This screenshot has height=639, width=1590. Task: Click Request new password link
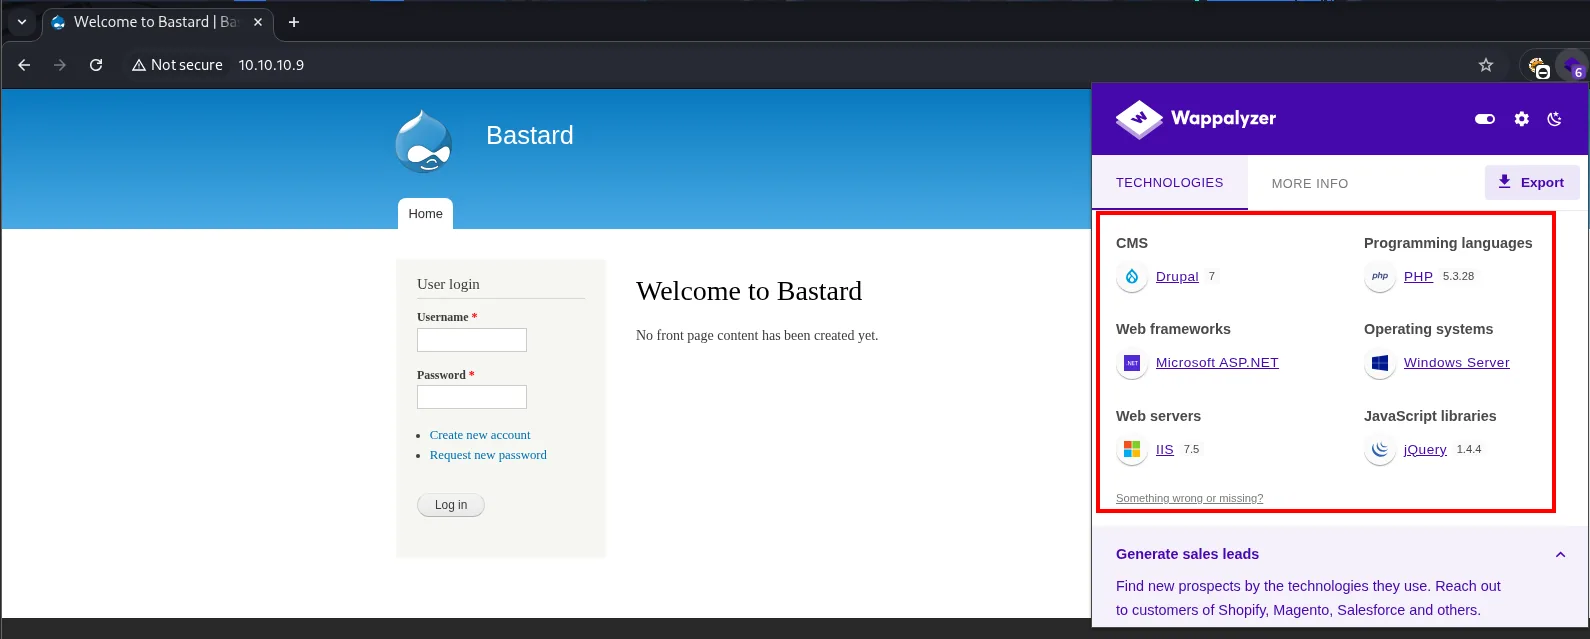click(x=488, y=455)
